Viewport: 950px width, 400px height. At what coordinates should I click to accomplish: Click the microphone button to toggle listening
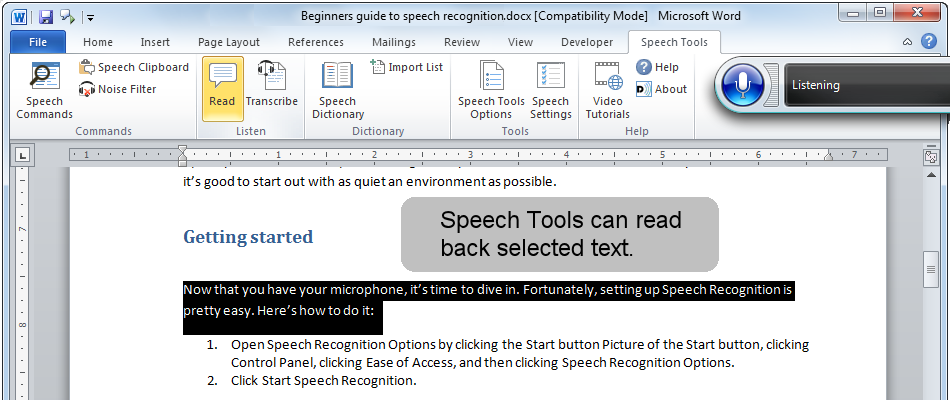743,85
